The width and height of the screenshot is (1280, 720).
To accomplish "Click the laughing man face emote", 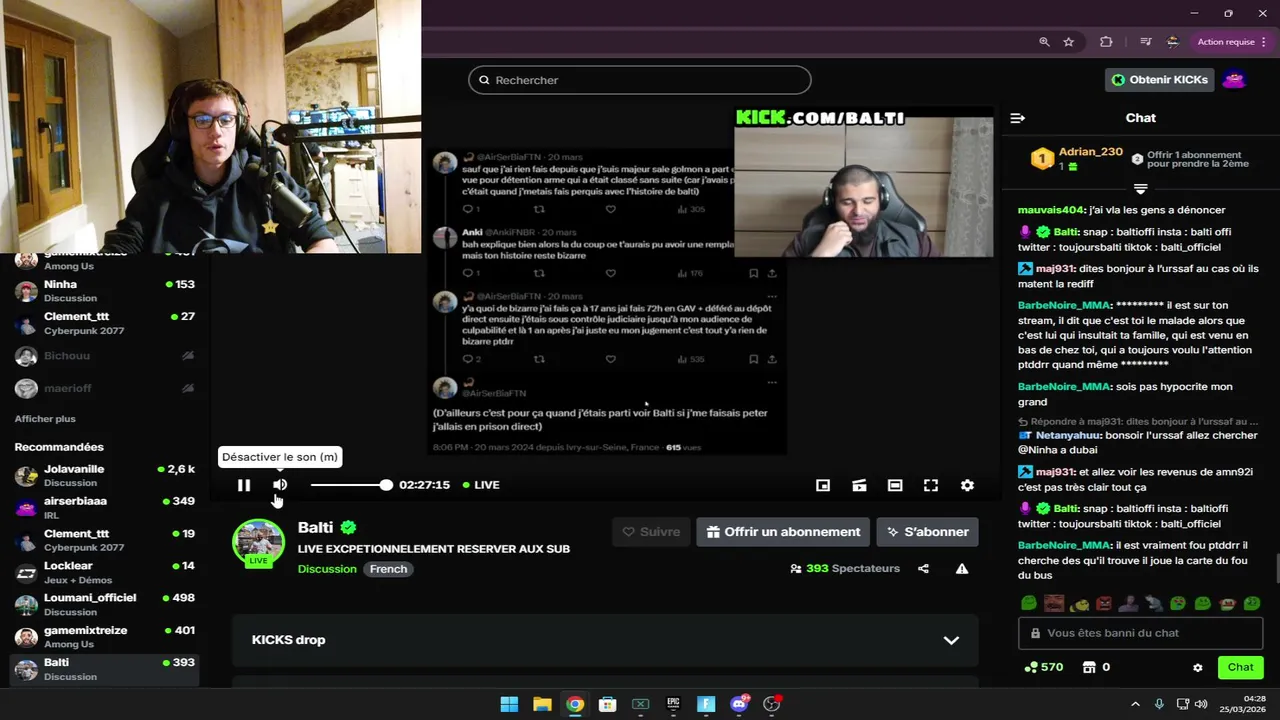I will (1053, 603).
